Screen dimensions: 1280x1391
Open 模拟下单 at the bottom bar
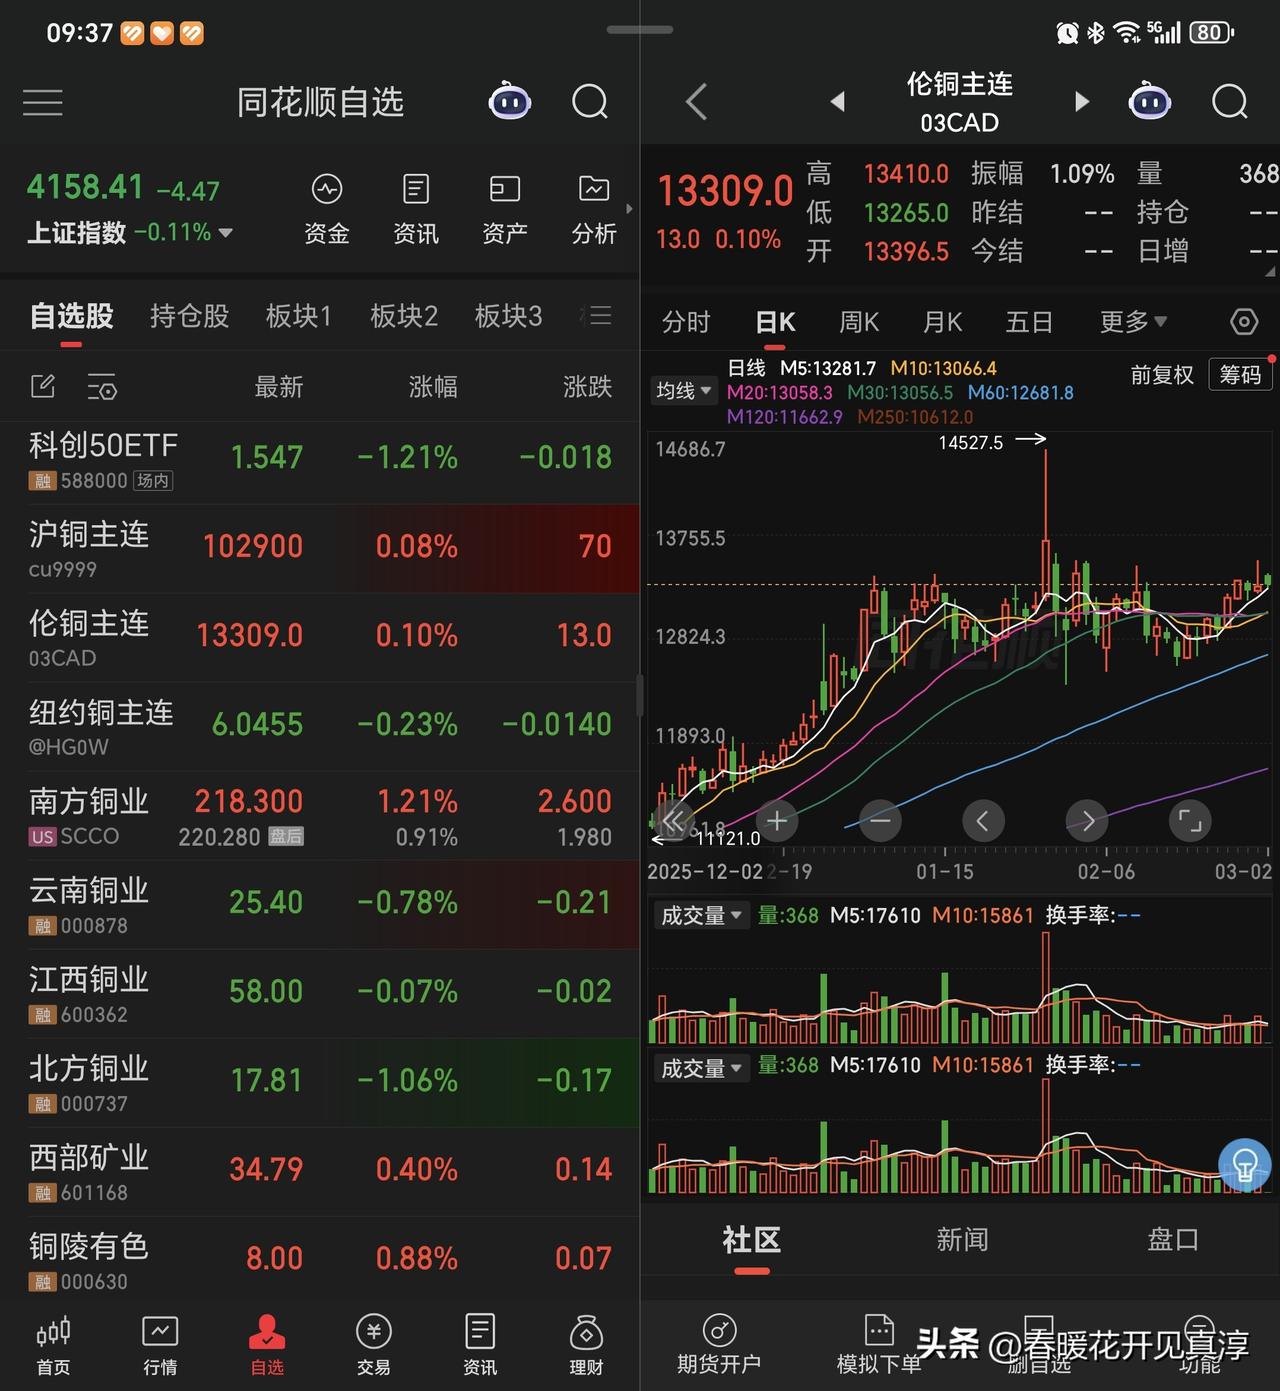(879, 1346)
